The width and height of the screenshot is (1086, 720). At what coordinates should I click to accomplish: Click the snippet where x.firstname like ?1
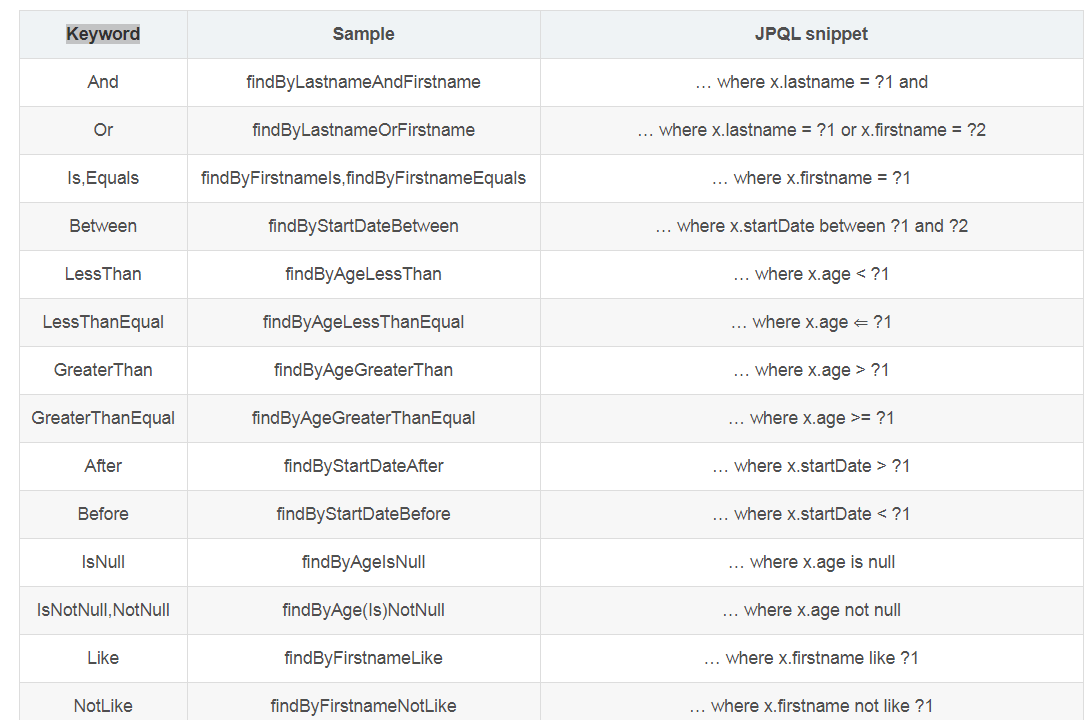811,658
